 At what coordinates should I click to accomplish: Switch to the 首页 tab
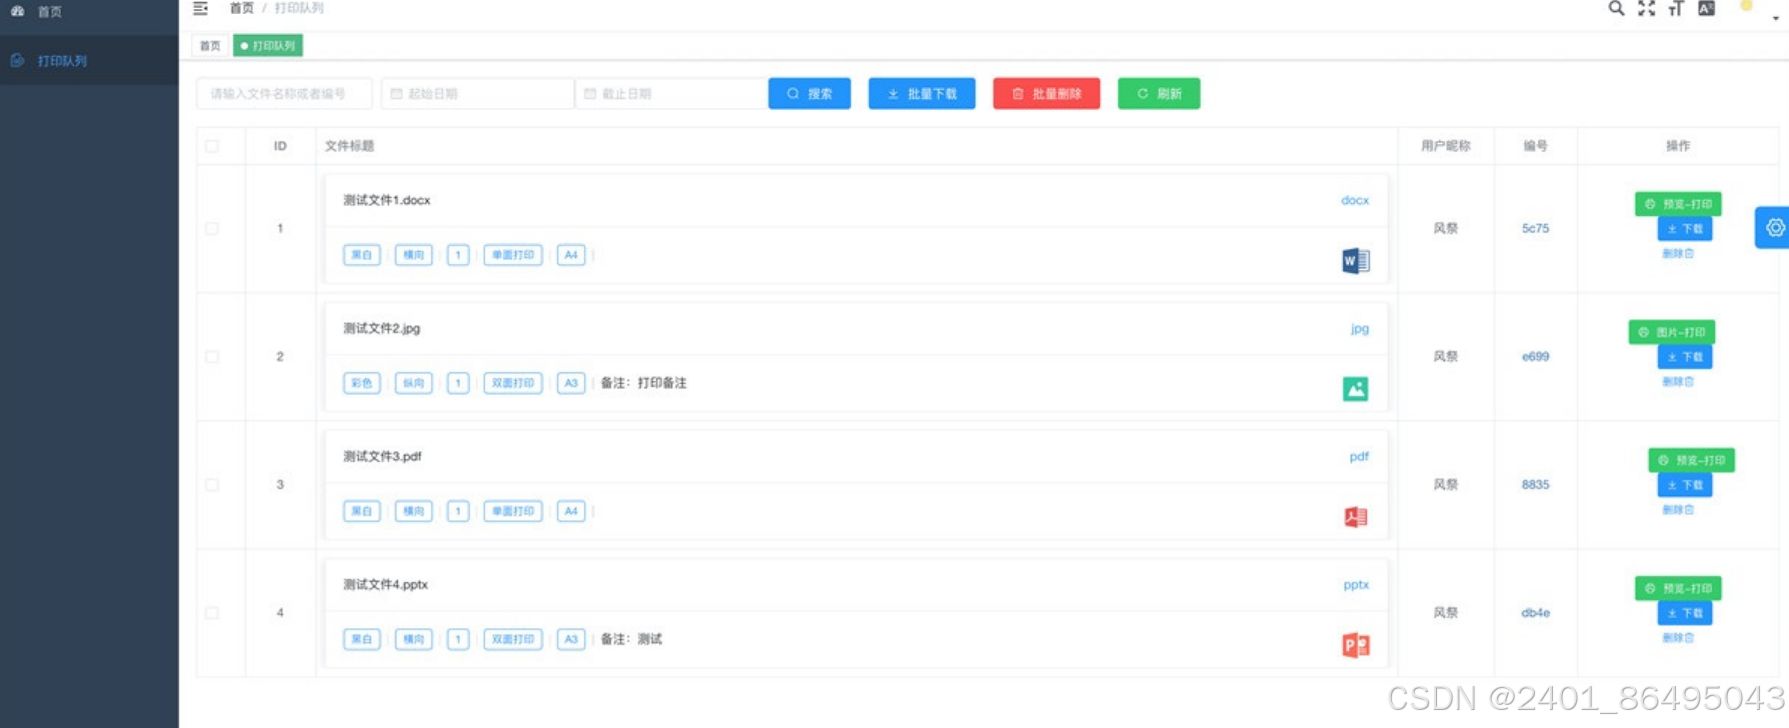(x=210, y=46)
